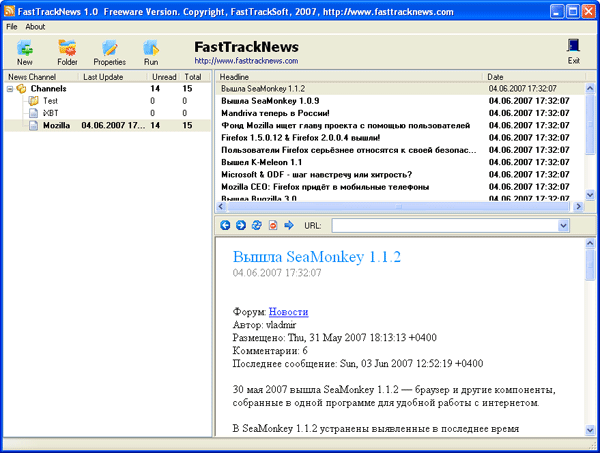Select the Channels tree item
The width and height of the screenshot is (600, 453).
click(49, 89)
